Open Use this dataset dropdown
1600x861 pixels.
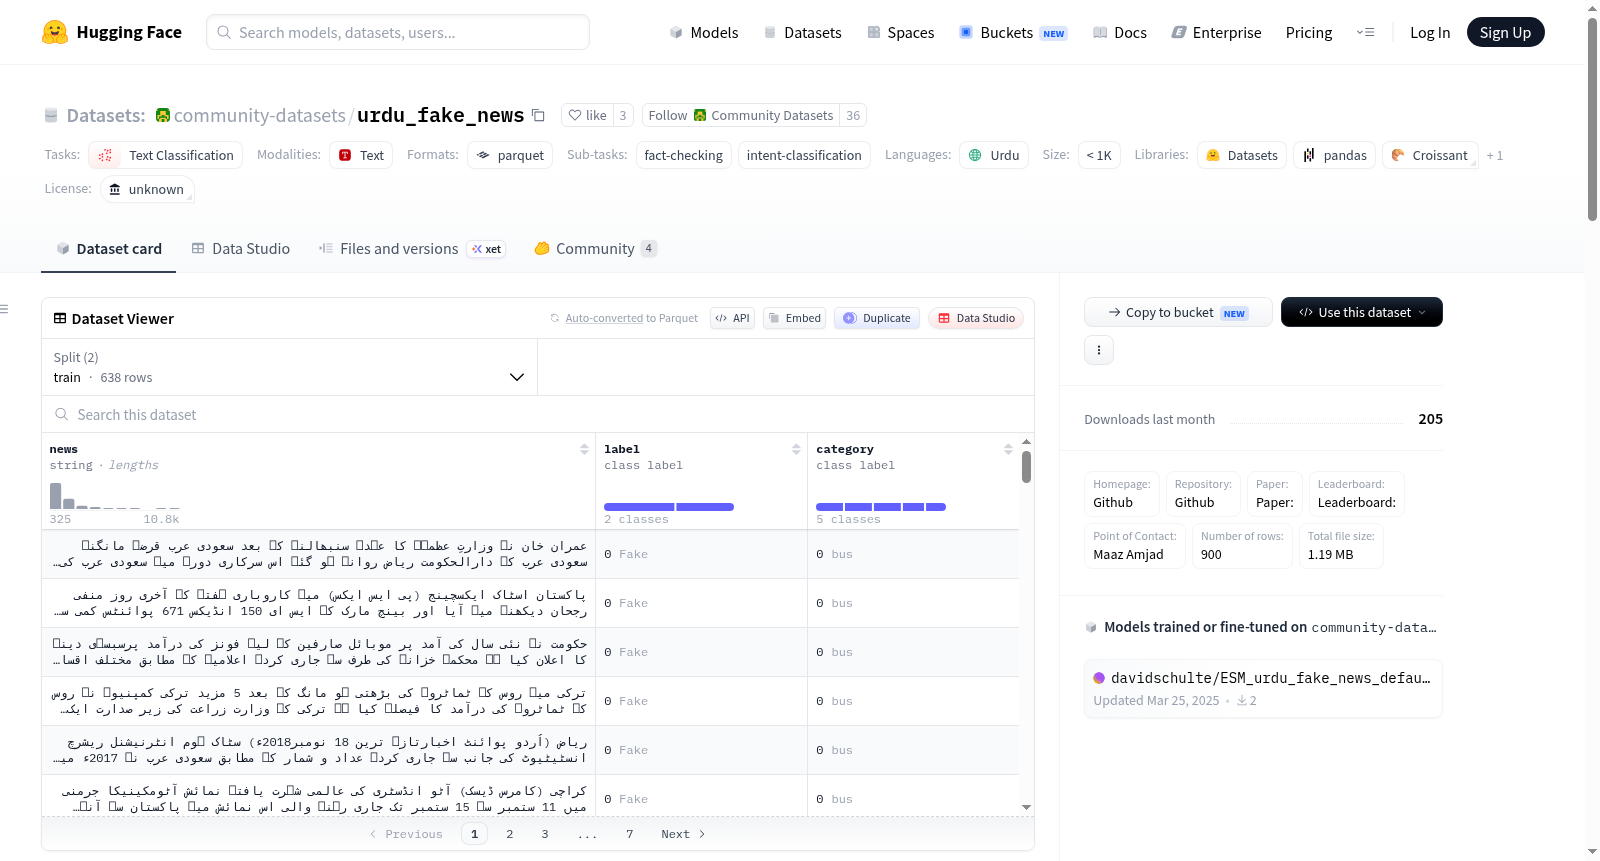(x=1362, y=312)
